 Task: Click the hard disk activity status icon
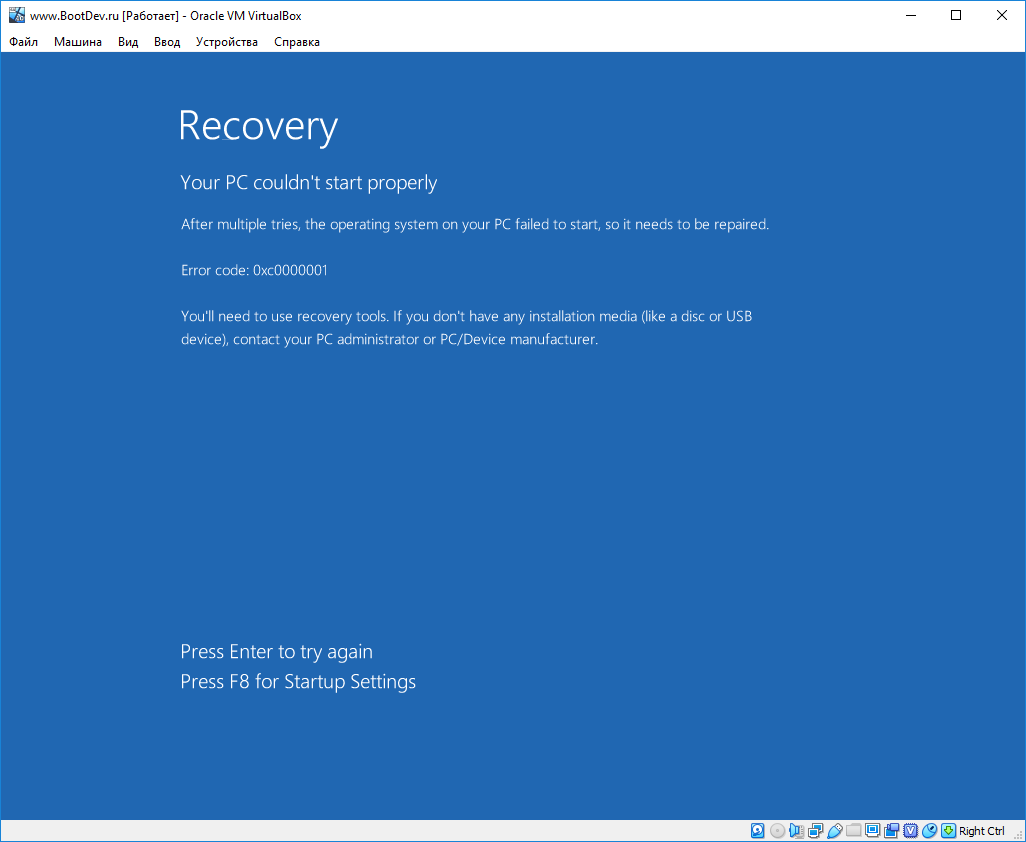coord(758,831)
